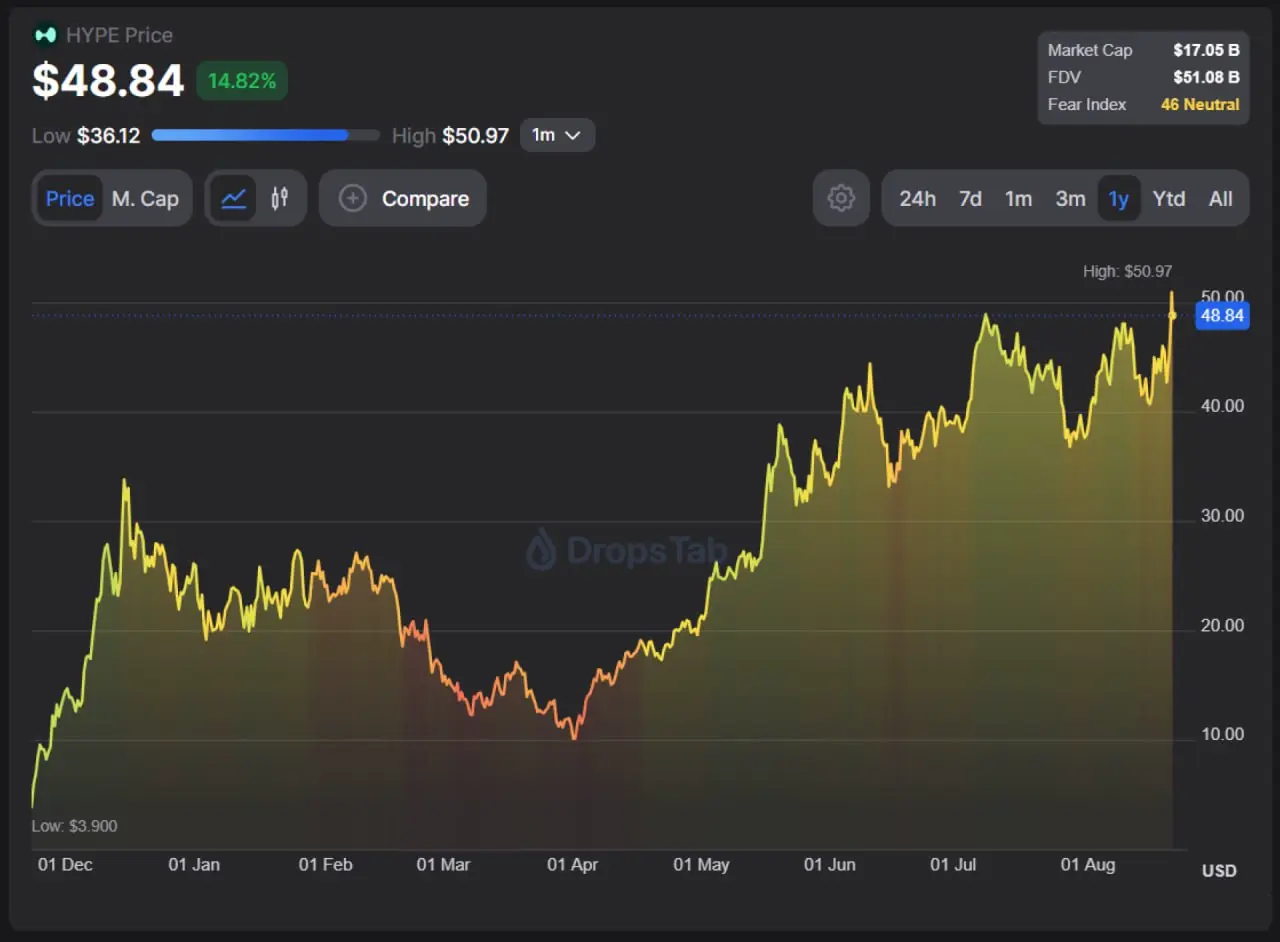Image resolution: width=1280 pixels, height=942 pixels.
Task: Click the 30.00 y-axis label
Action: pos(1222,516)
